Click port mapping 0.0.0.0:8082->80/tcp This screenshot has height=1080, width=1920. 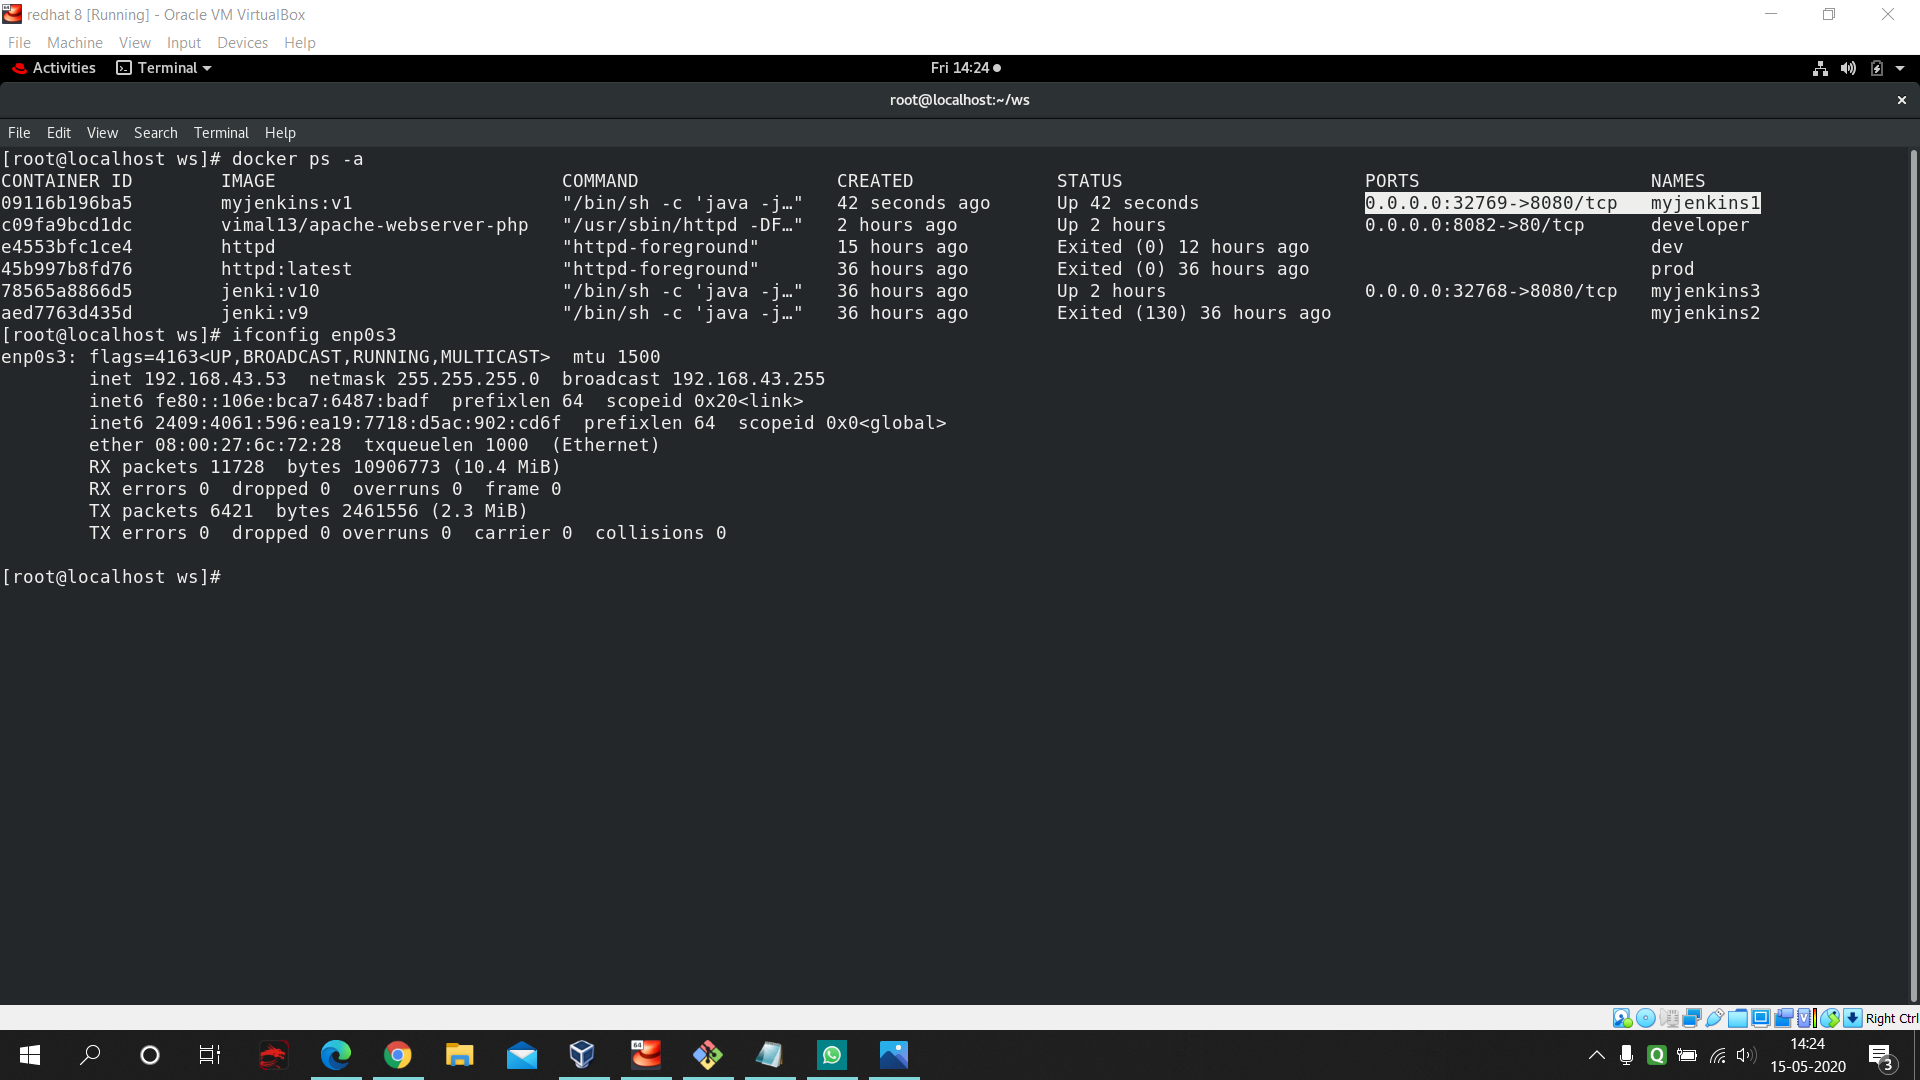pos(1475,225)
